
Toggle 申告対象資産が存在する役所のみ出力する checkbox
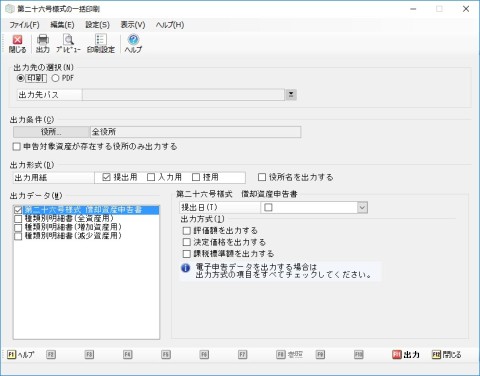coord(17,147)
